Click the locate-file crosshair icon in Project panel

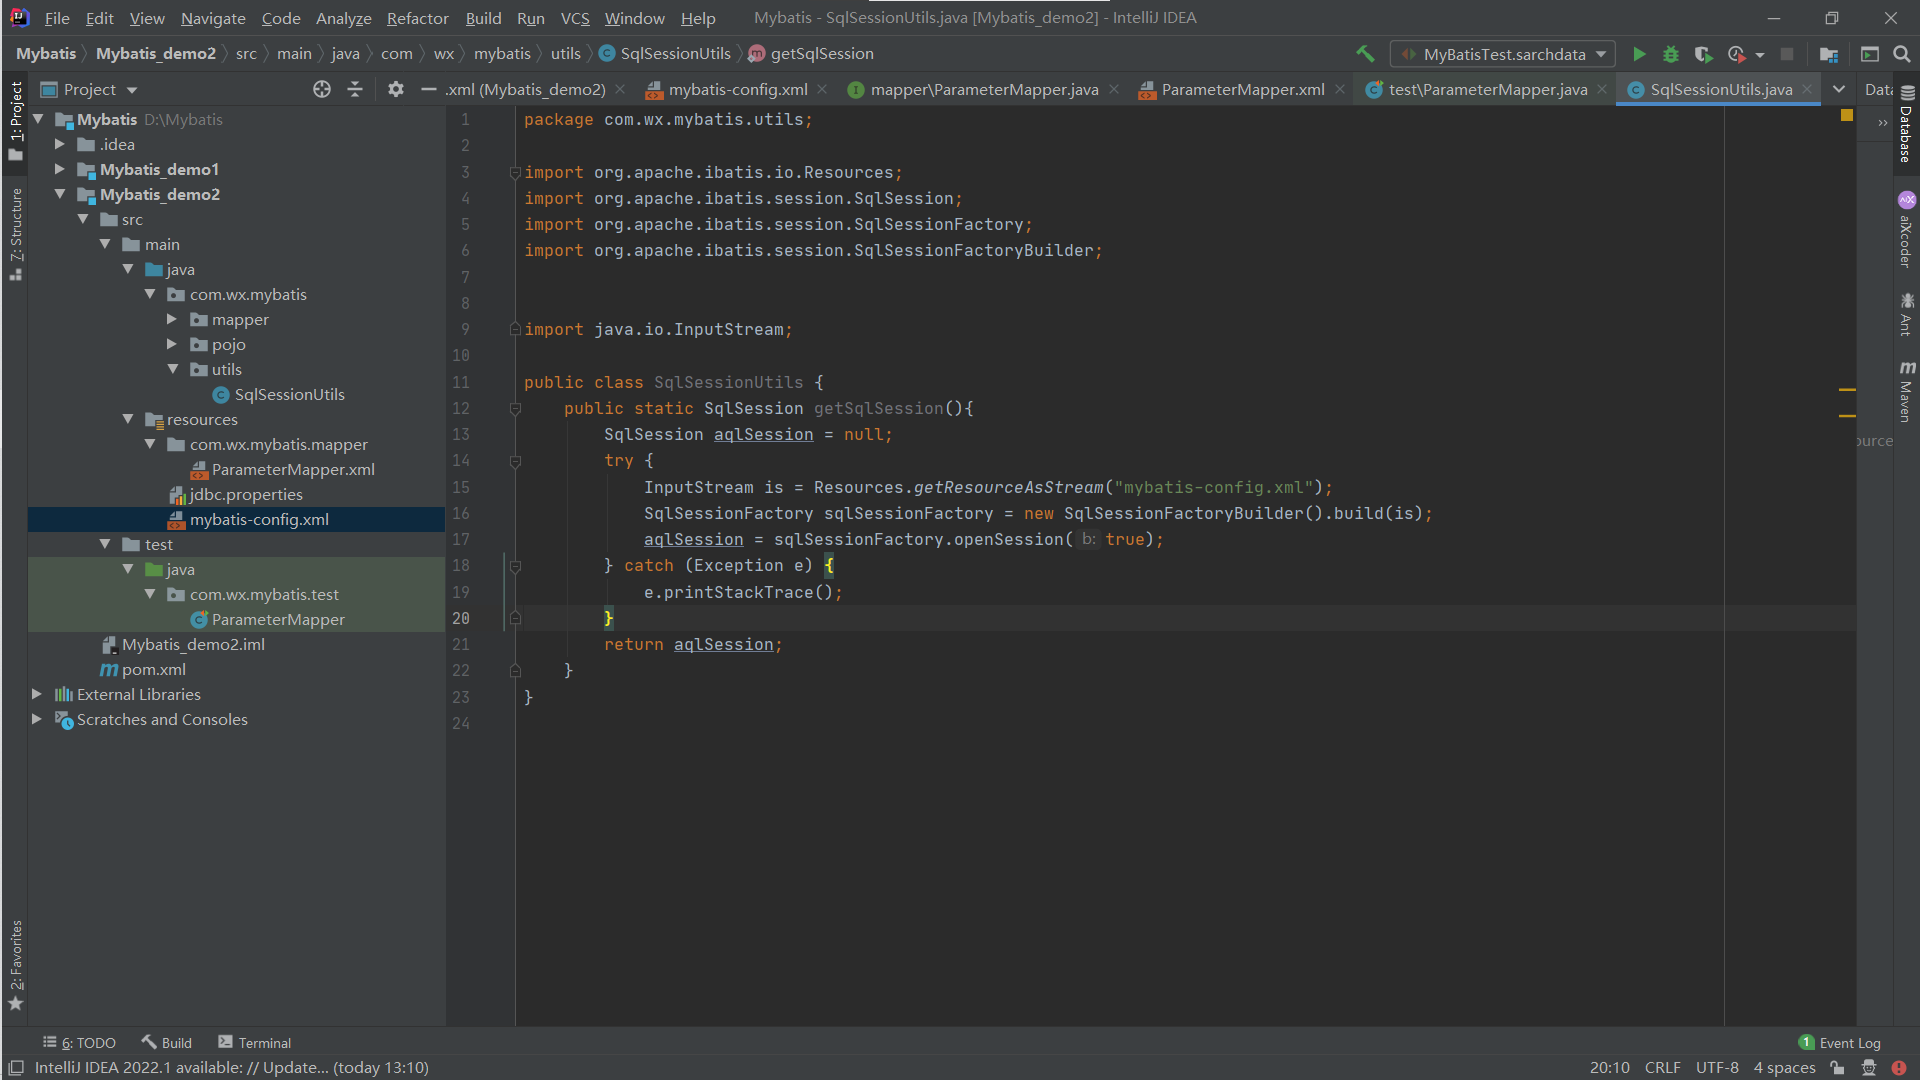[321, 90]
